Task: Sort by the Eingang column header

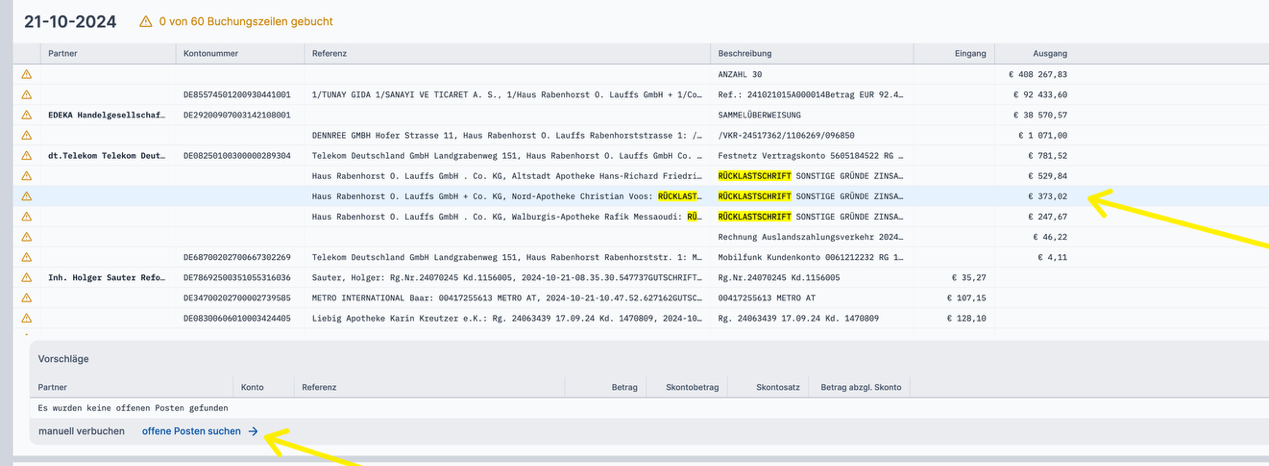Action: coord(969,53)
